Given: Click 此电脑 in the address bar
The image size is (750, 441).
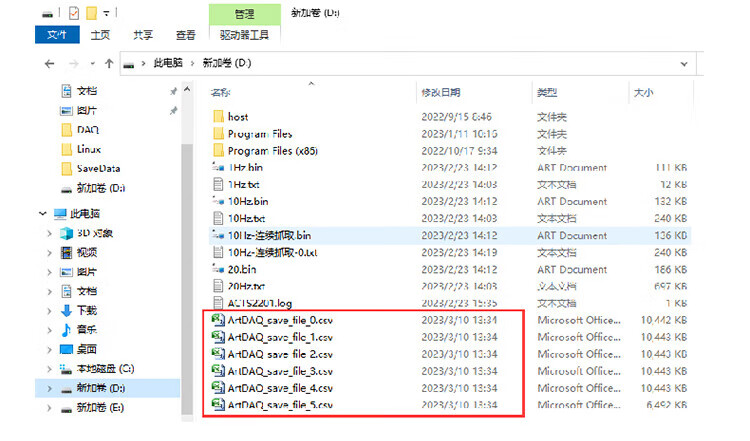Looking at the screenshot, I should click(167, 62).
